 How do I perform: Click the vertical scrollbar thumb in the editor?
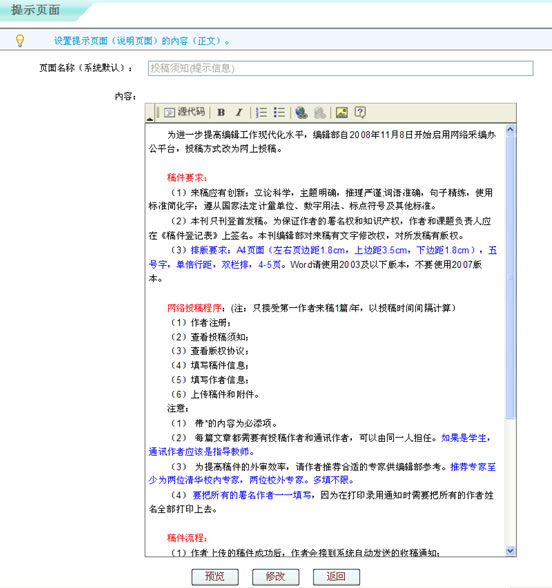pyautogui.click(x=510, y=277)
